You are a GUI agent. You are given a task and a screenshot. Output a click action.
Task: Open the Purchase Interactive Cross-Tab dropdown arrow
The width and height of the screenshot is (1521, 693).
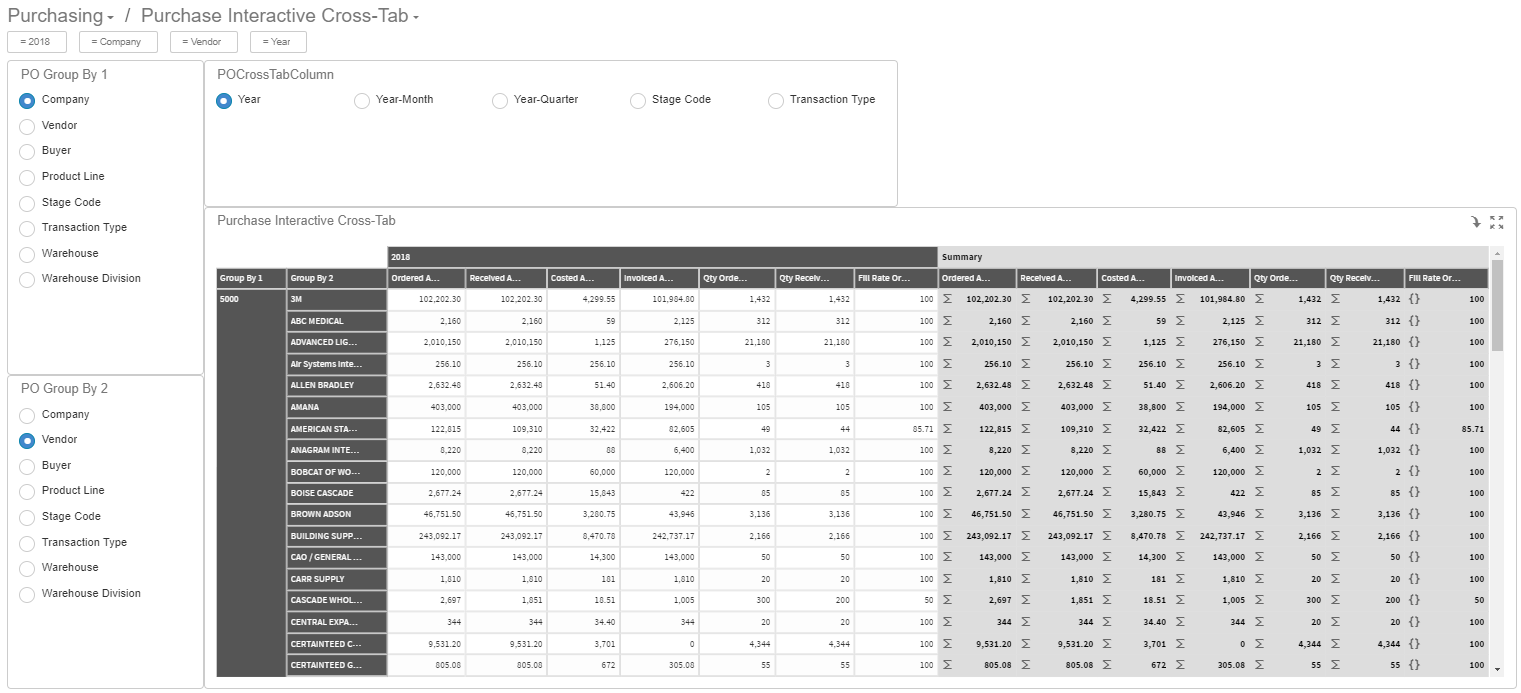414,16
